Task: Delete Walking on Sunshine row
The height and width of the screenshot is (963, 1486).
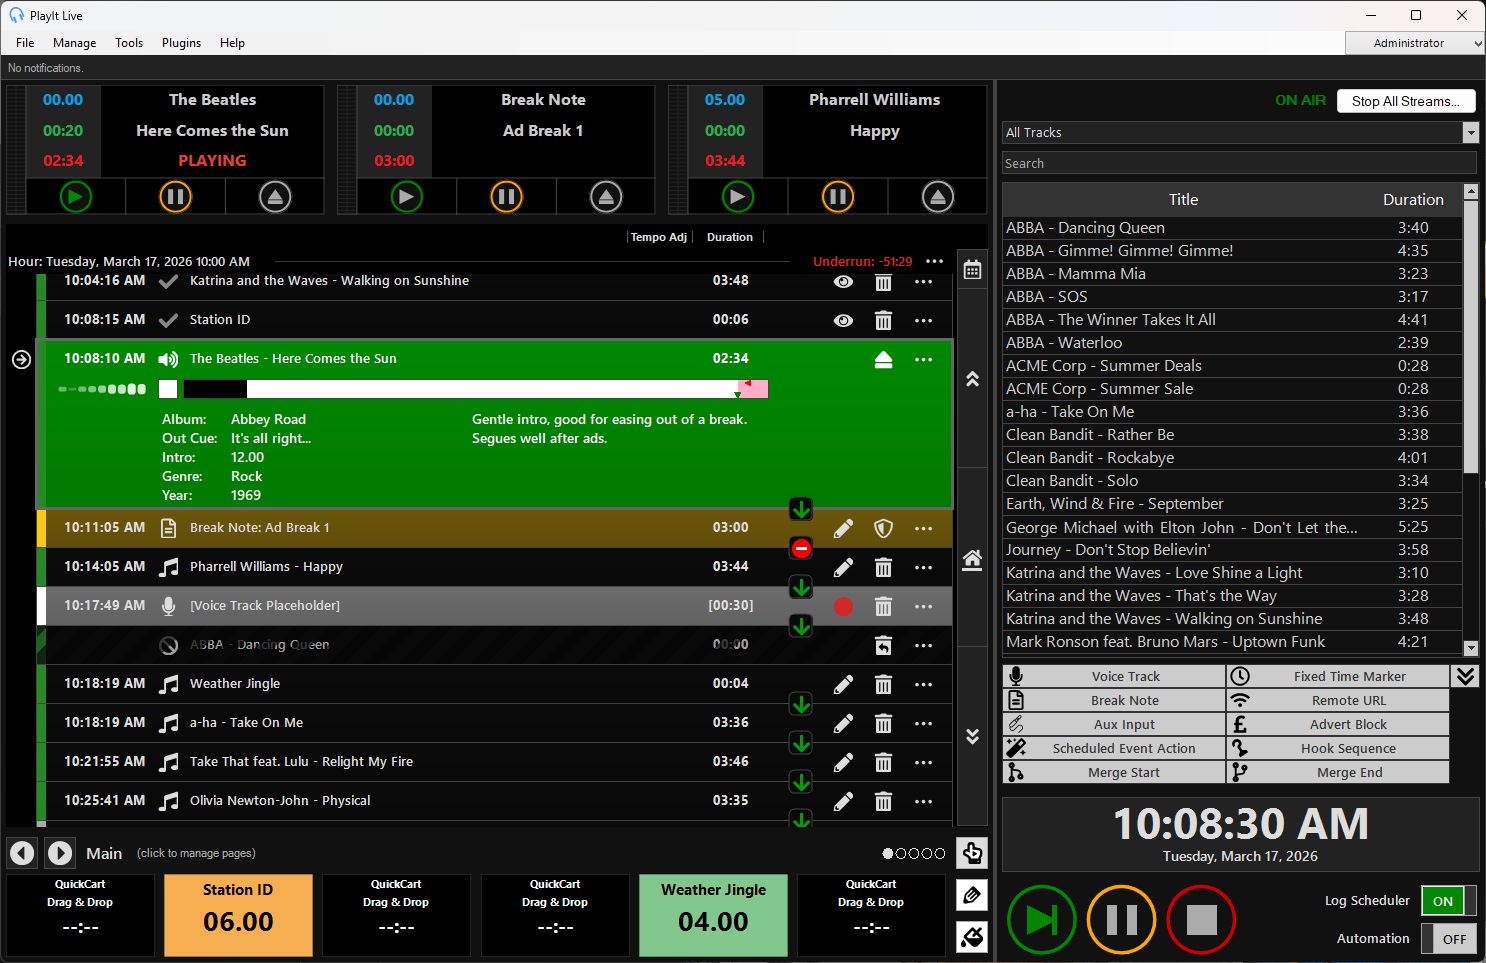Action: (883, 282)
